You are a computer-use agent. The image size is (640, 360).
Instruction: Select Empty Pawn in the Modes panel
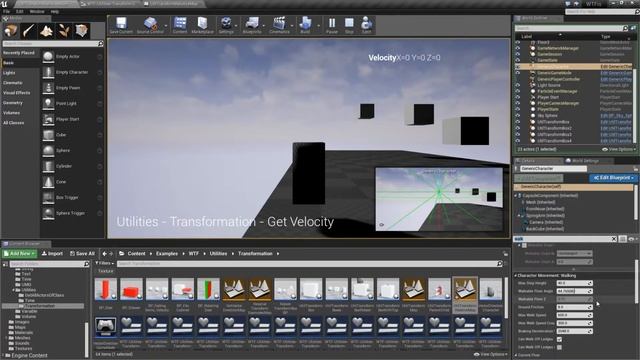point(72,88)
